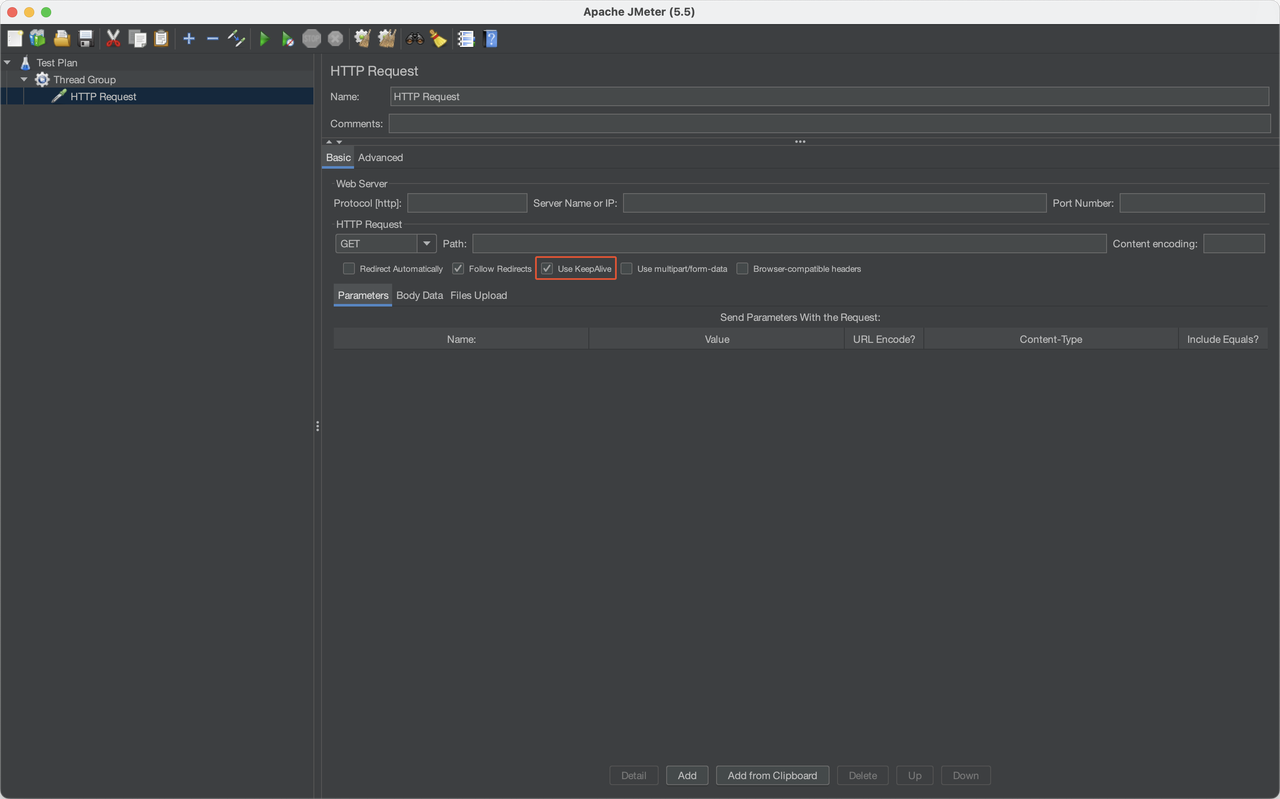Switch to the Advanced tab
This screenshot has width=1280, height=799.
[380, 157]
